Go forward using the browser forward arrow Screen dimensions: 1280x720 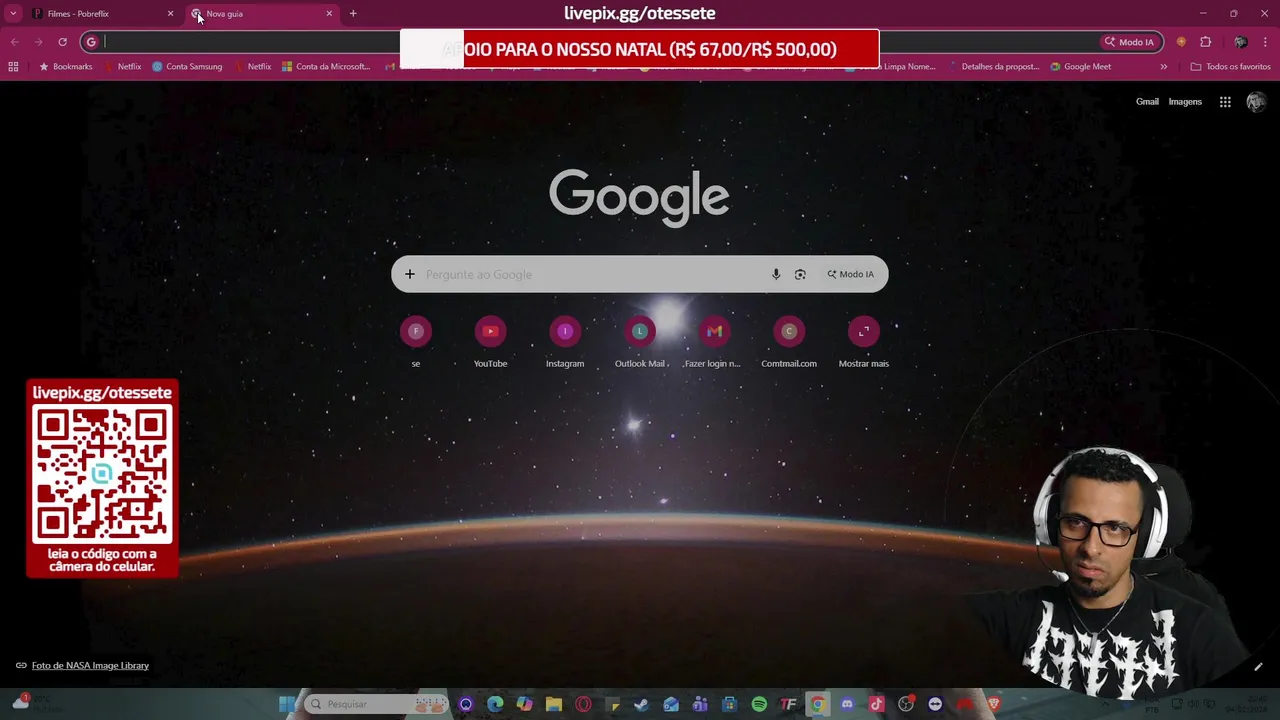click(x=38, y=42)
